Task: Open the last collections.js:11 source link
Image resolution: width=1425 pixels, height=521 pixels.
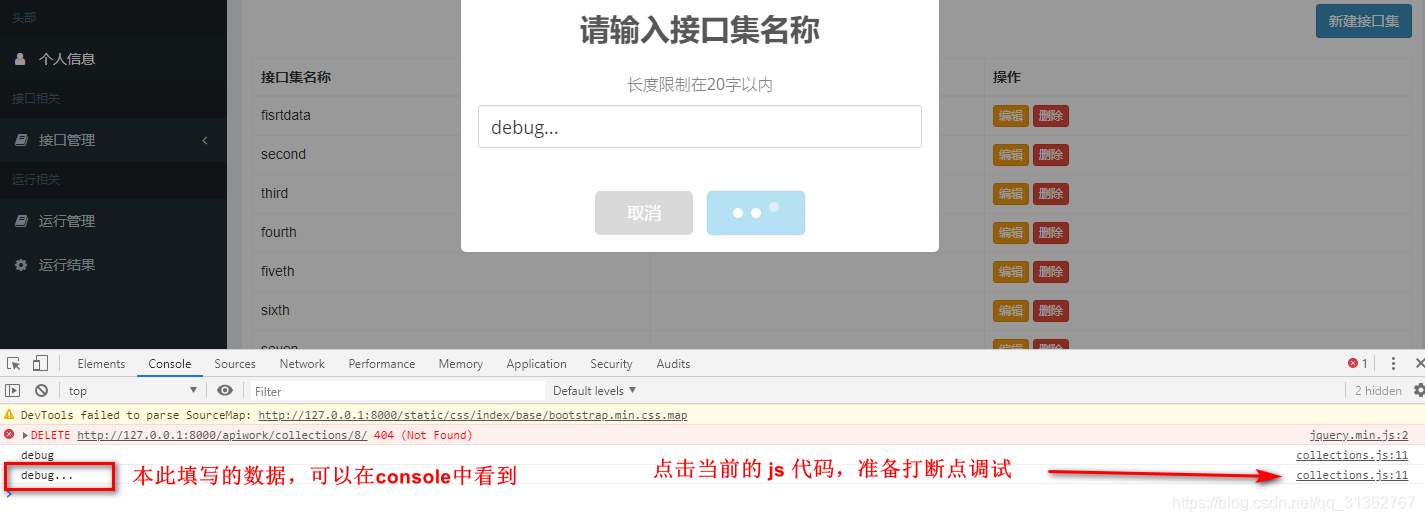Action: coord(1351,476)
